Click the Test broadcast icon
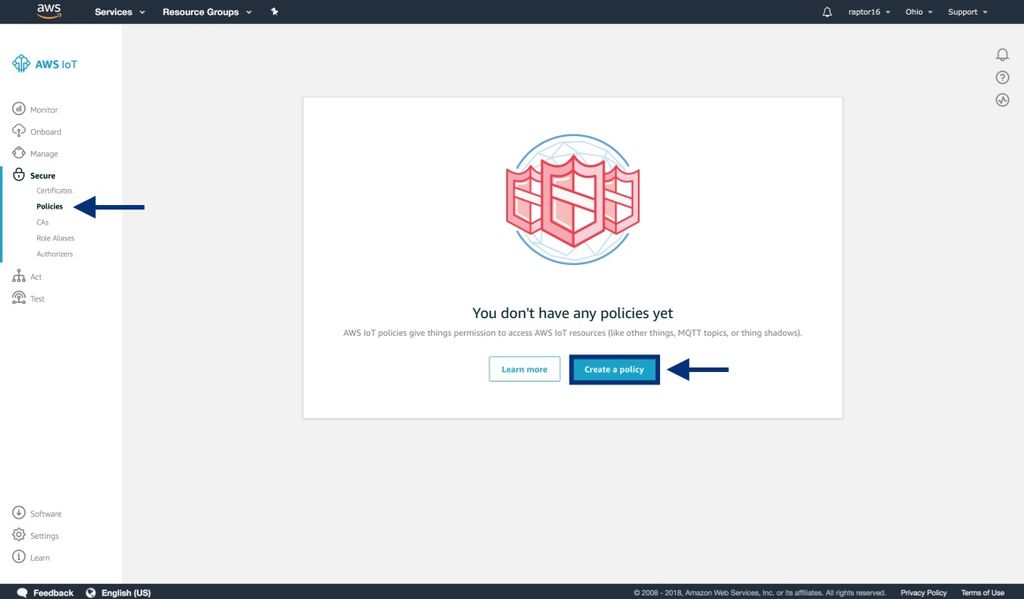The width and height of the screenshot is (1024, 599). click(x=19, y=298)
